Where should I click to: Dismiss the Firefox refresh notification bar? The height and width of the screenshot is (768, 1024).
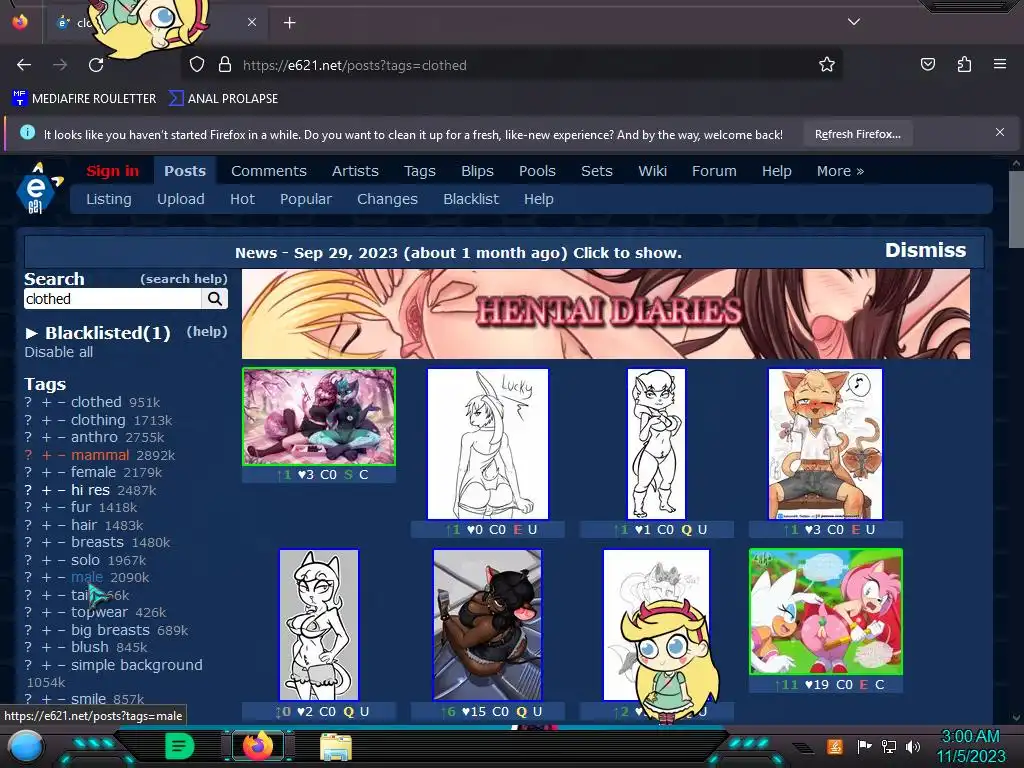pos(1000,132)
